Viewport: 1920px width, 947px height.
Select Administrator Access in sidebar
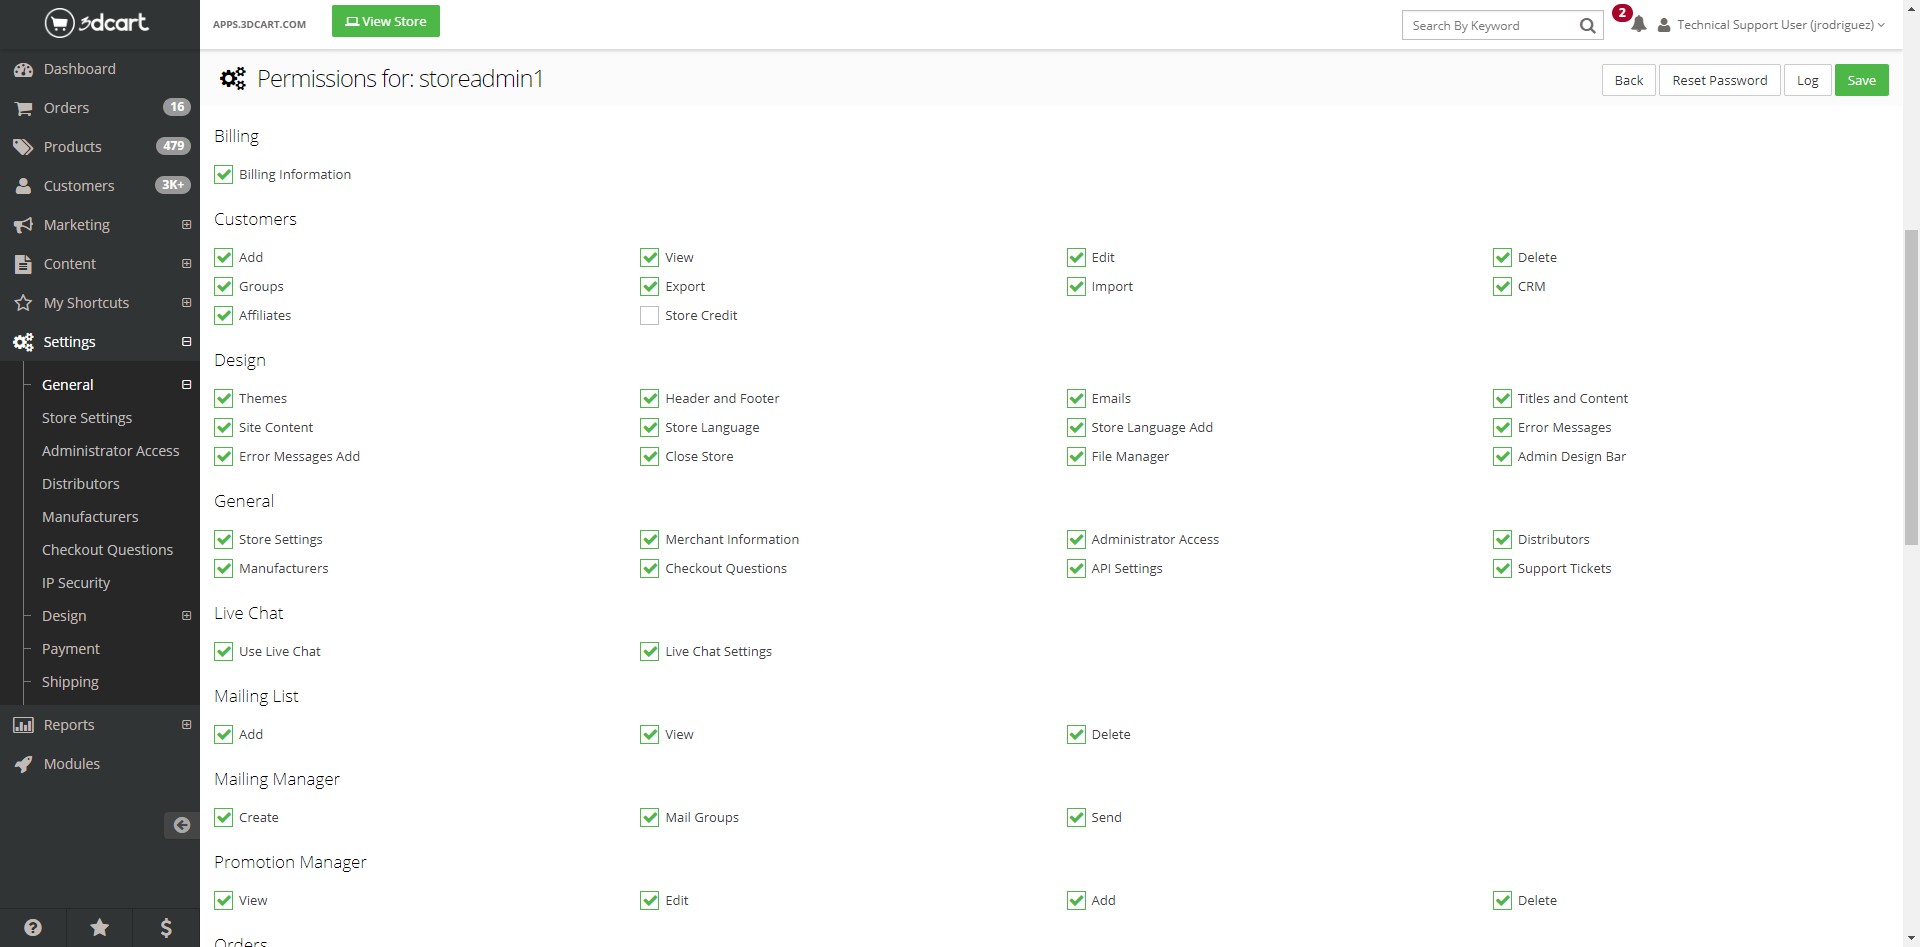110,451
